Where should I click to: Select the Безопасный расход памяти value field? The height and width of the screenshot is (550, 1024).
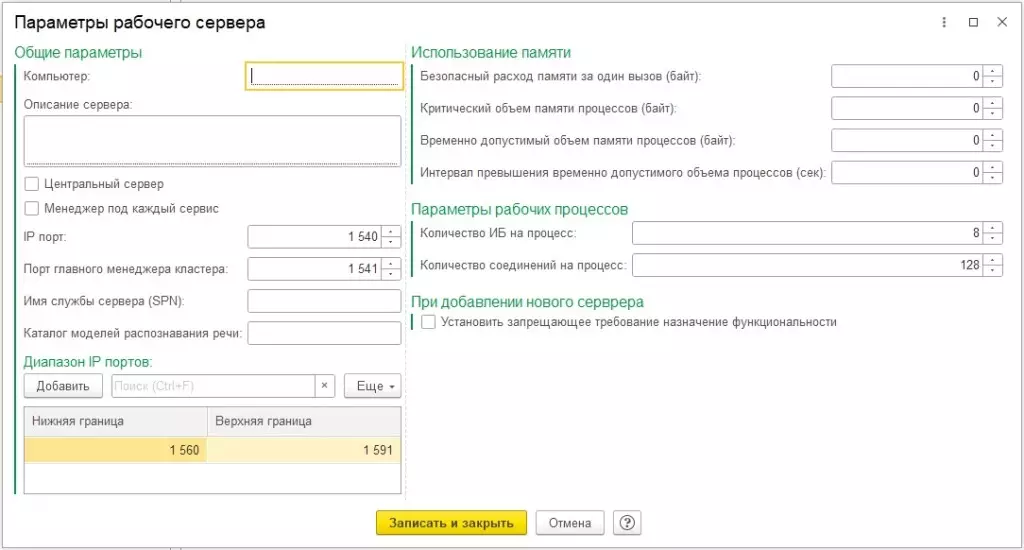pyautogui.click(x=908, y=76)
